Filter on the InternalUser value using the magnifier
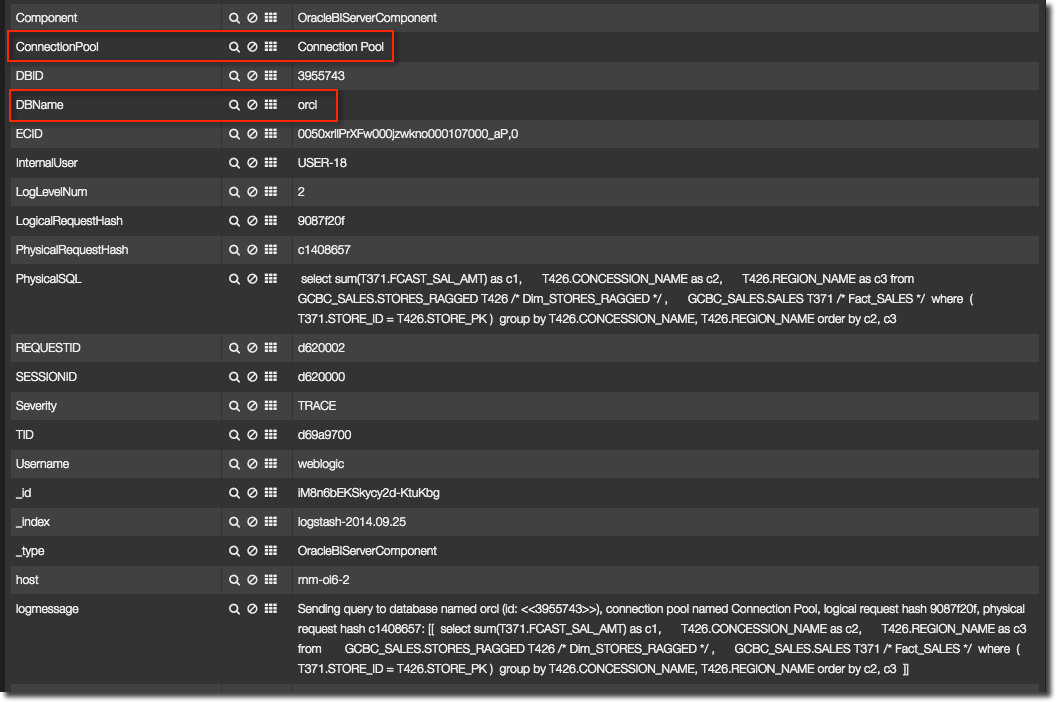Viewport: 1056px width, 702px height. click(234, 163)
